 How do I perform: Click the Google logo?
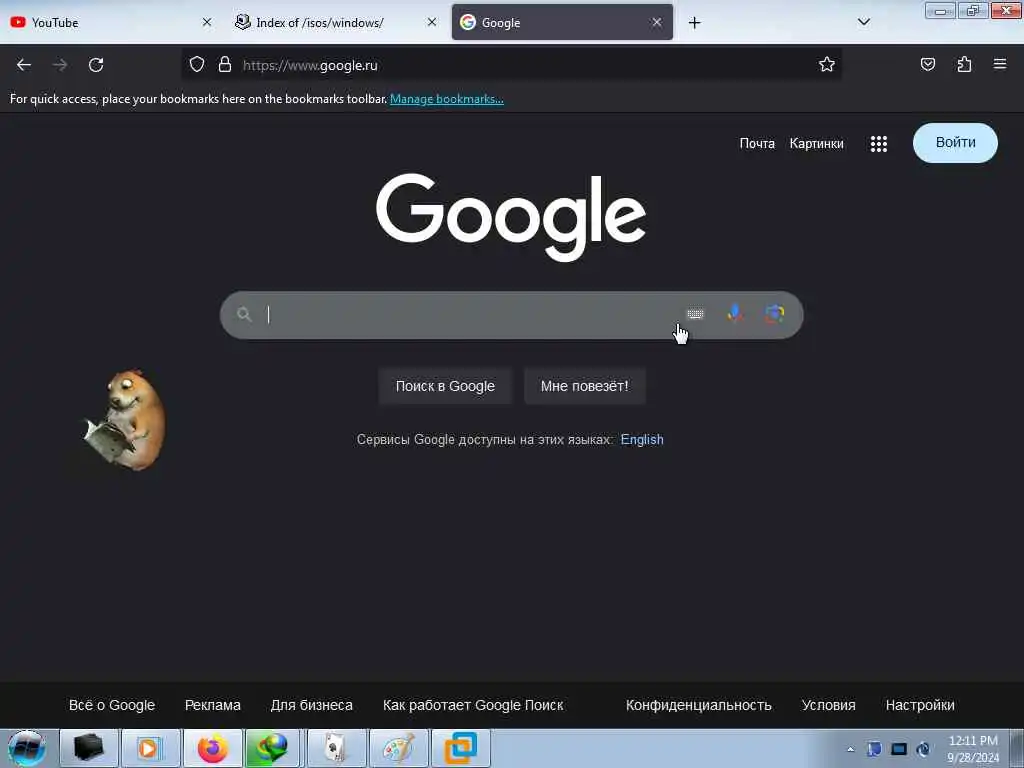click(511, 216)
